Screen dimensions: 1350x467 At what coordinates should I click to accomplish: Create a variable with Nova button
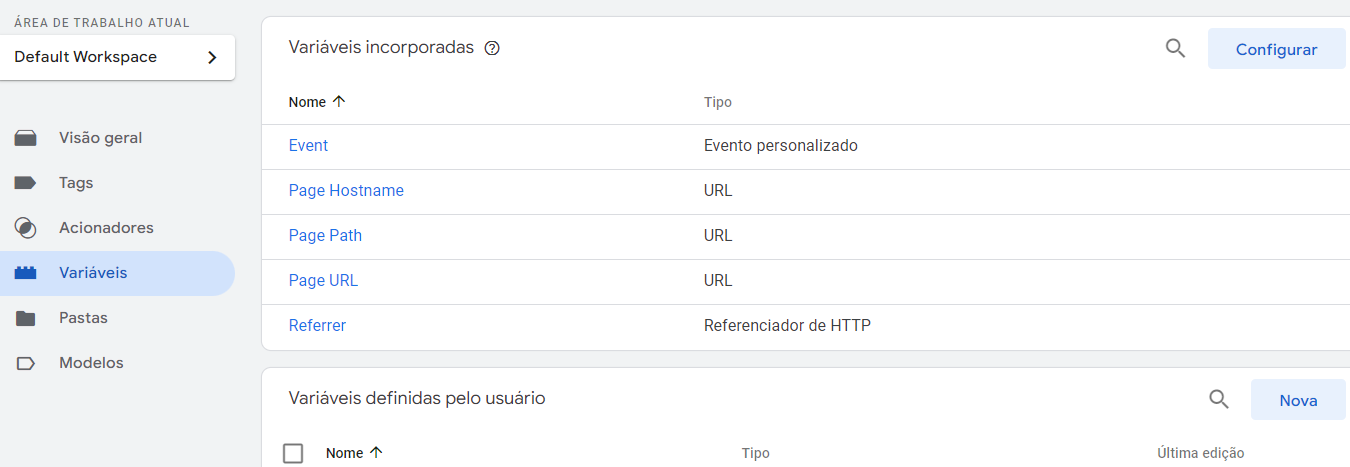(x=1298, y=400)
